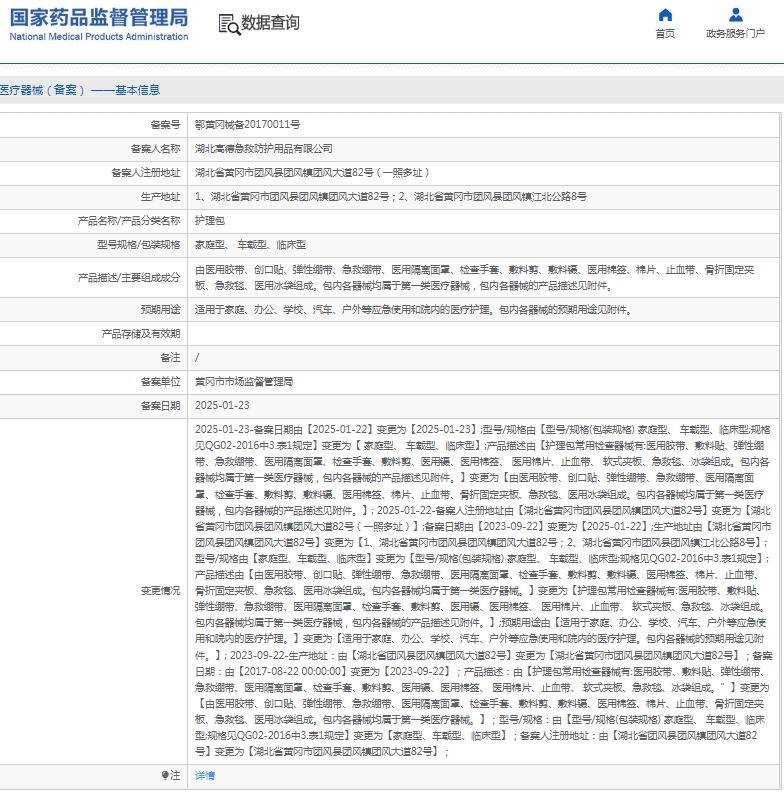This screenshot has height=794, width=784.
Task: Select the 型号规格/包装规格 label
Action: click(139, 245)
